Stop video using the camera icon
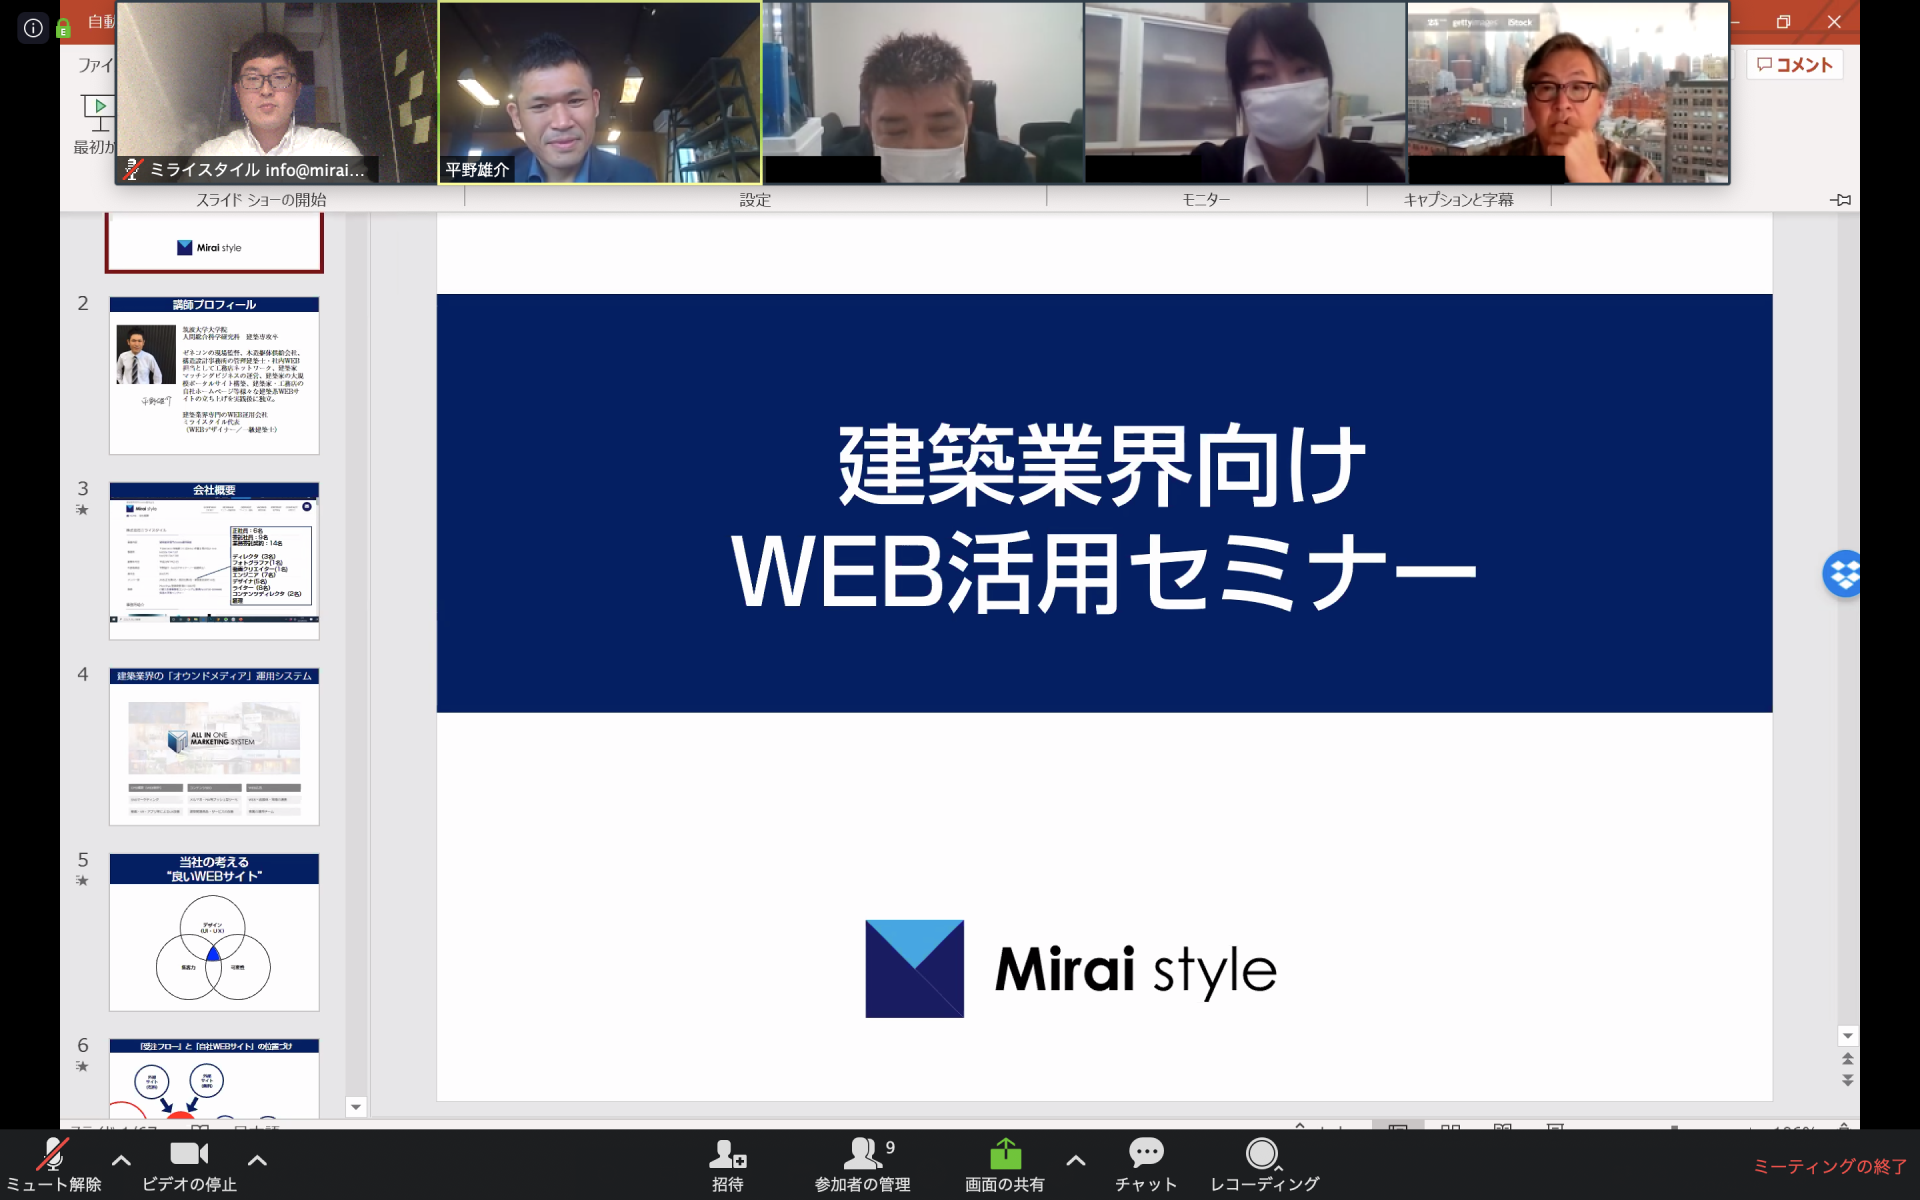This screenshot has width=1920, height=1200. tap(188, 1153)
